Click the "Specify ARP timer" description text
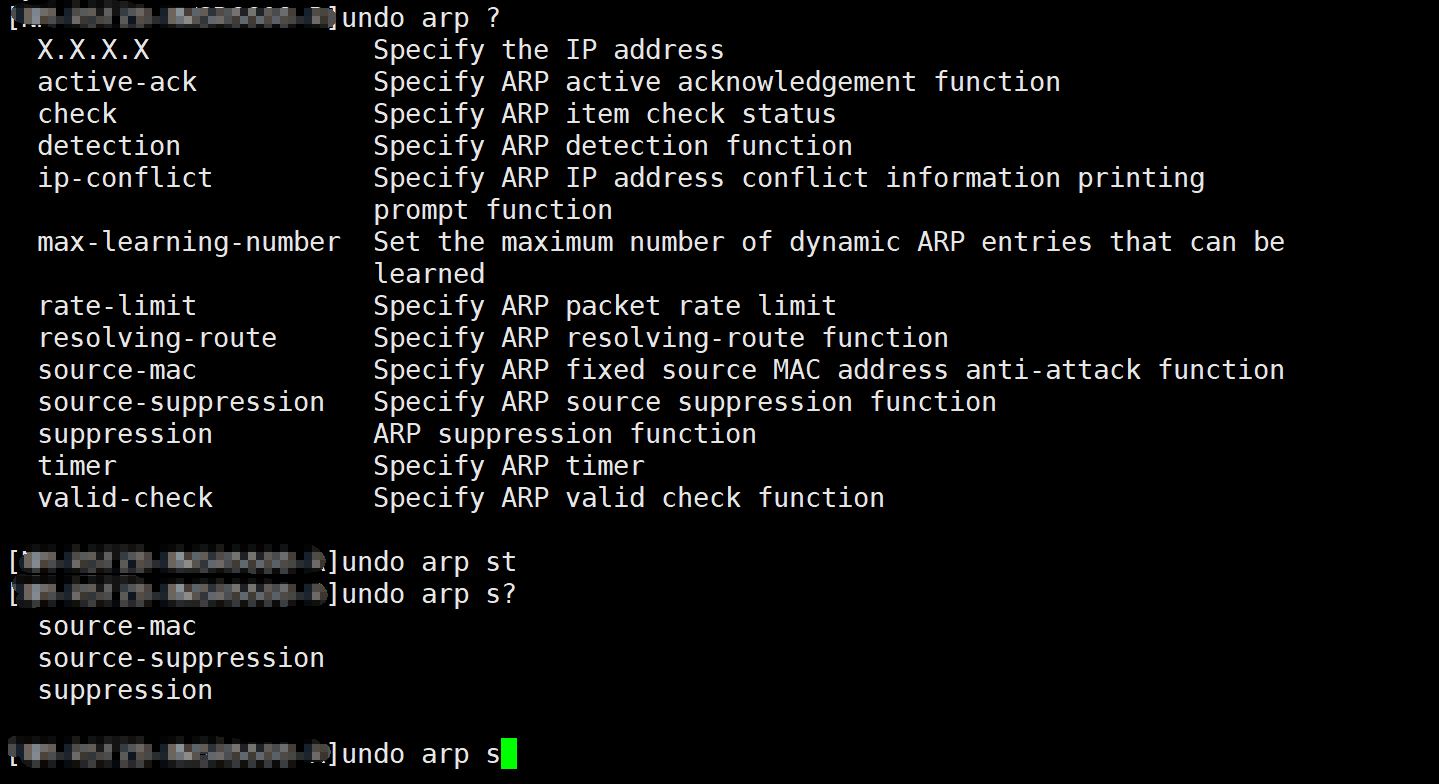This screenshot has height=784, width=1439. pyautogui.click(x=509, y=466)
